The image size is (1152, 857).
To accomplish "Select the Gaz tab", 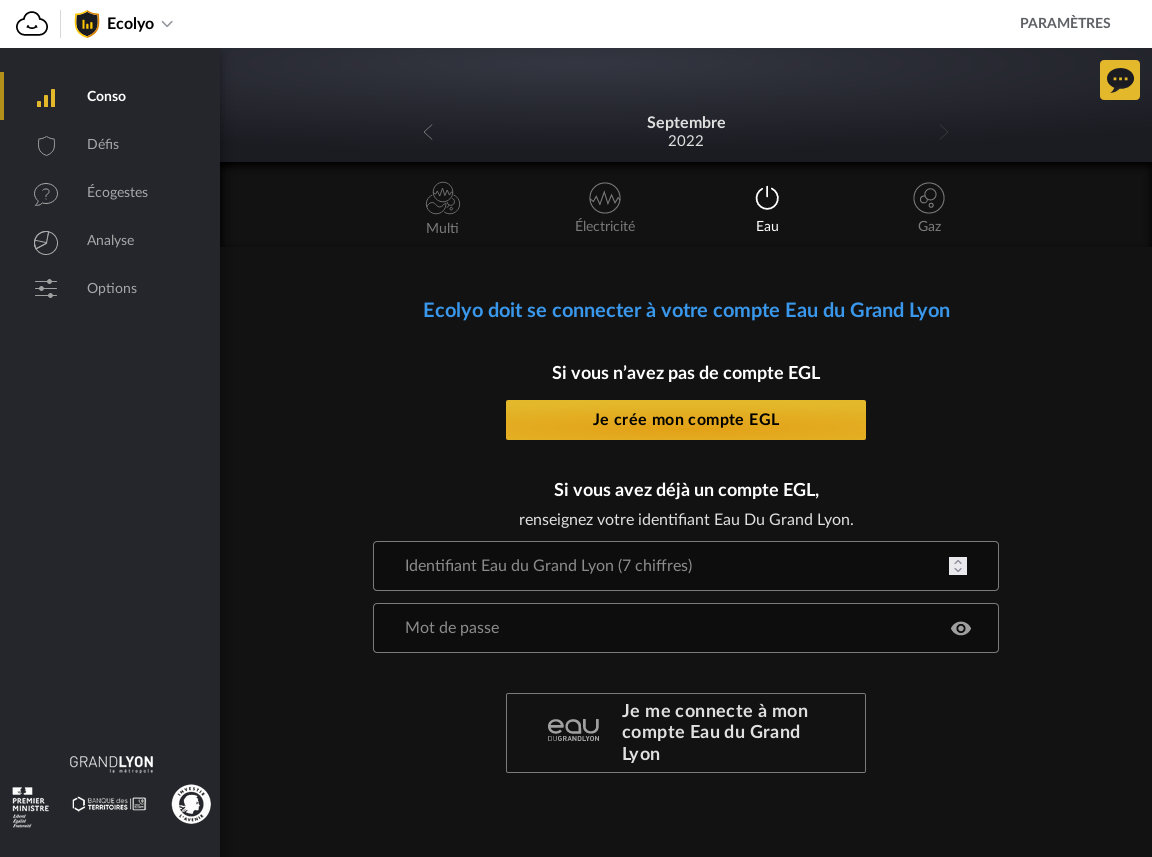I will coord(929,209).
